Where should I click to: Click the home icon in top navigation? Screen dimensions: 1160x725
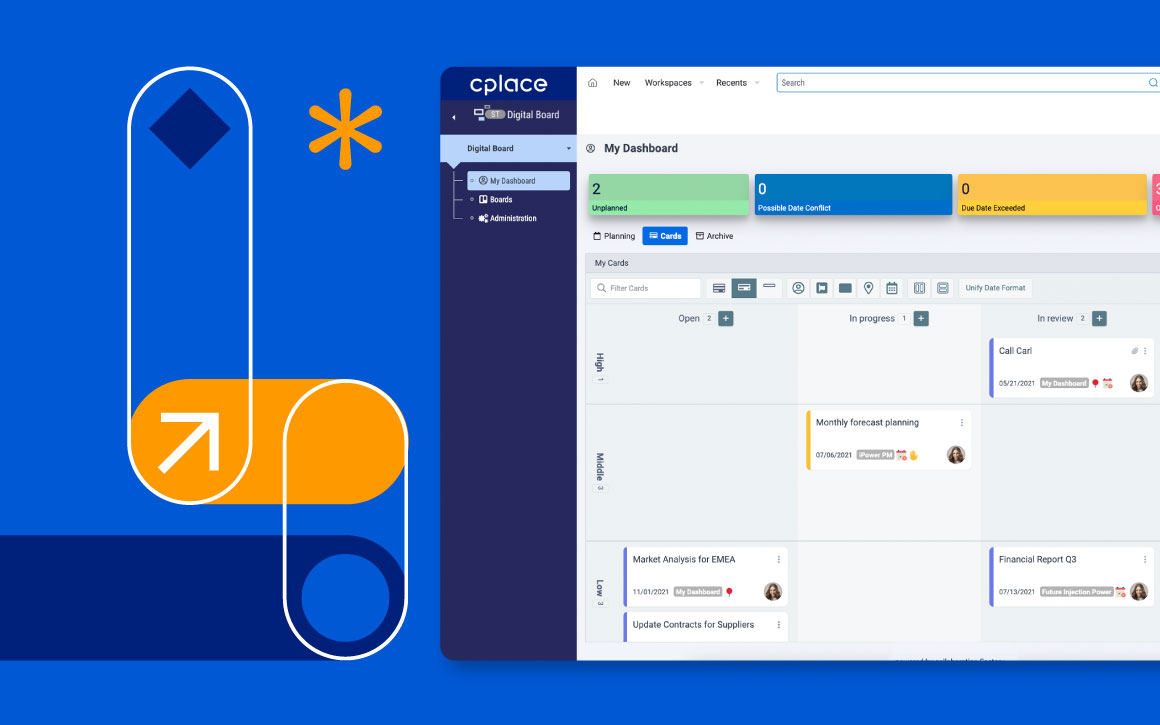tap(592, 83)
